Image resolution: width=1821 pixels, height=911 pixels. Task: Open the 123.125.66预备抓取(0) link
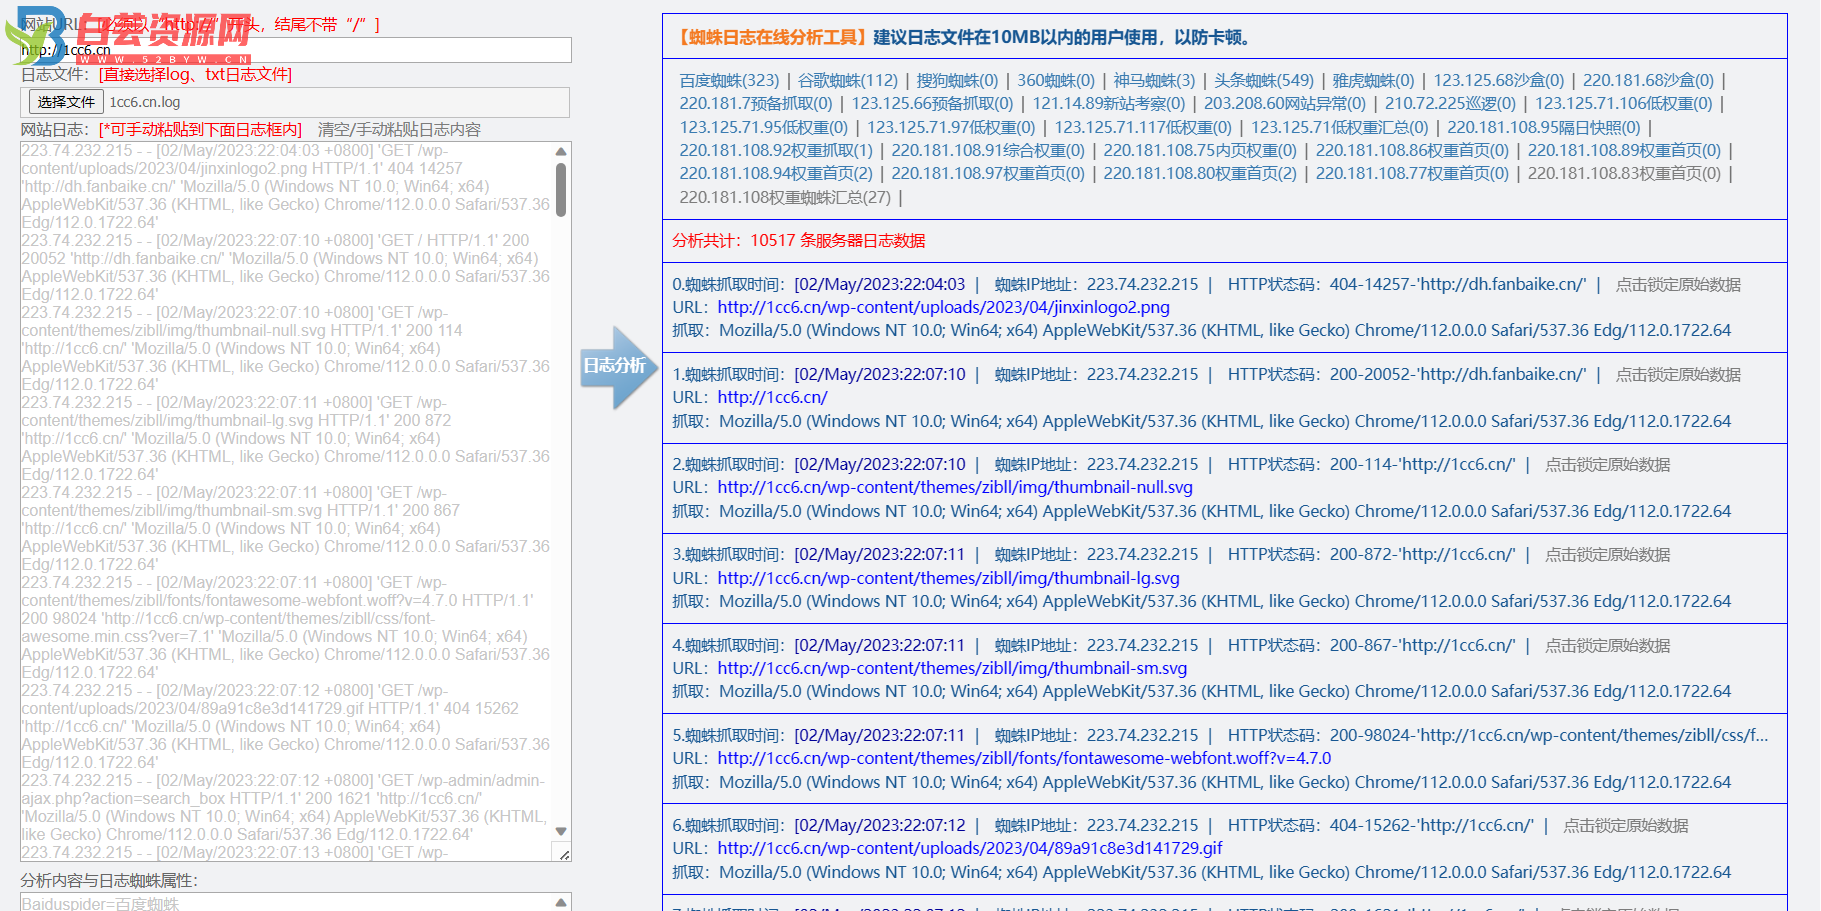[x=932, y=103]
